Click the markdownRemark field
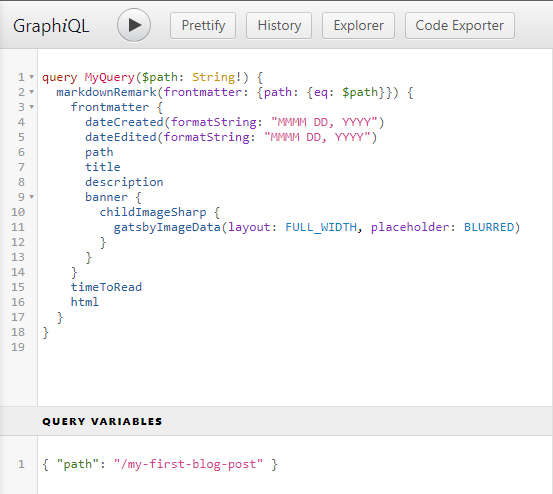The width and height of the screenshot is (553, 494). tap(106, 92)
